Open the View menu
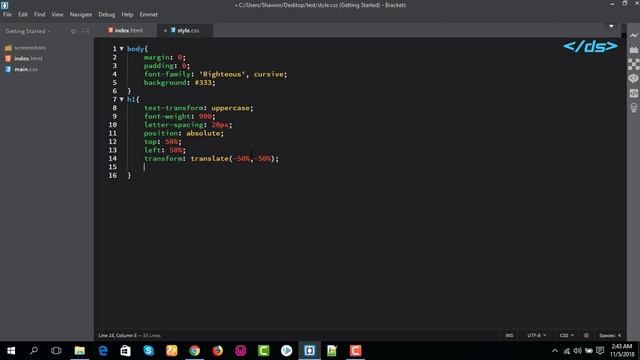640x360 pixels. click(57, 14)
